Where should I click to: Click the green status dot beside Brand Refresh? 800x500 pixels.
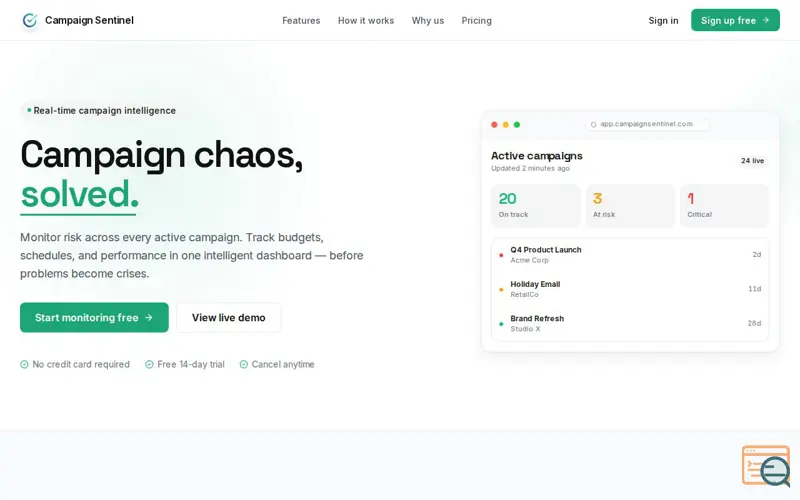(x=501, y=323)
